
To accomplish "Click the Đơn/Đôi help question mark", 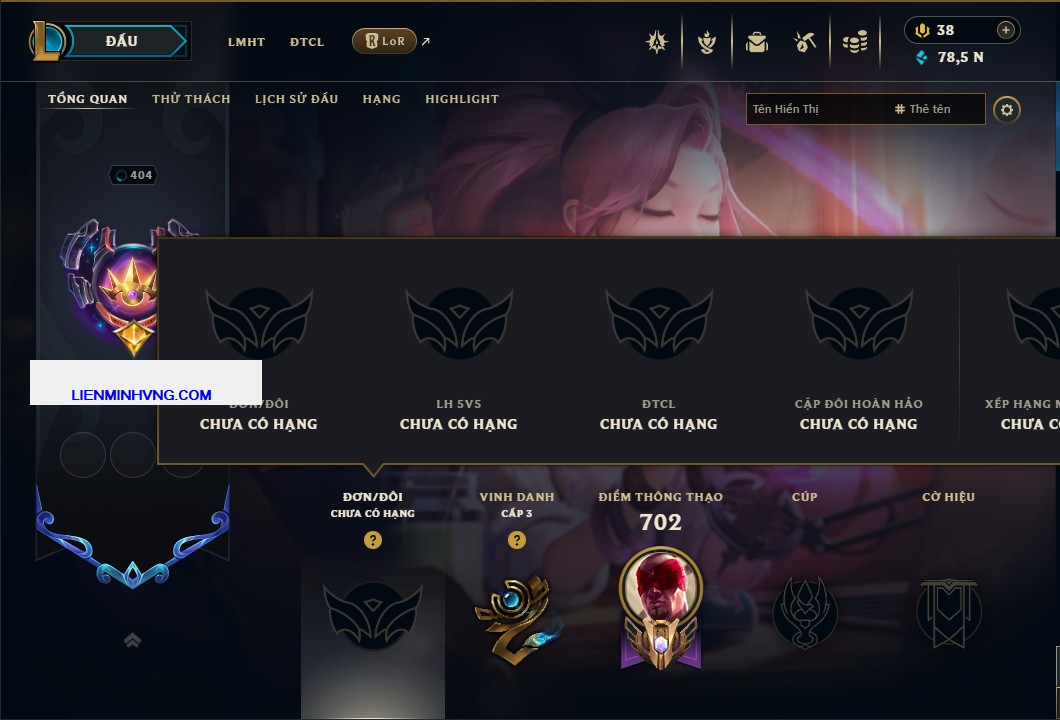I will pyautogui.click(x=372, y=539).
